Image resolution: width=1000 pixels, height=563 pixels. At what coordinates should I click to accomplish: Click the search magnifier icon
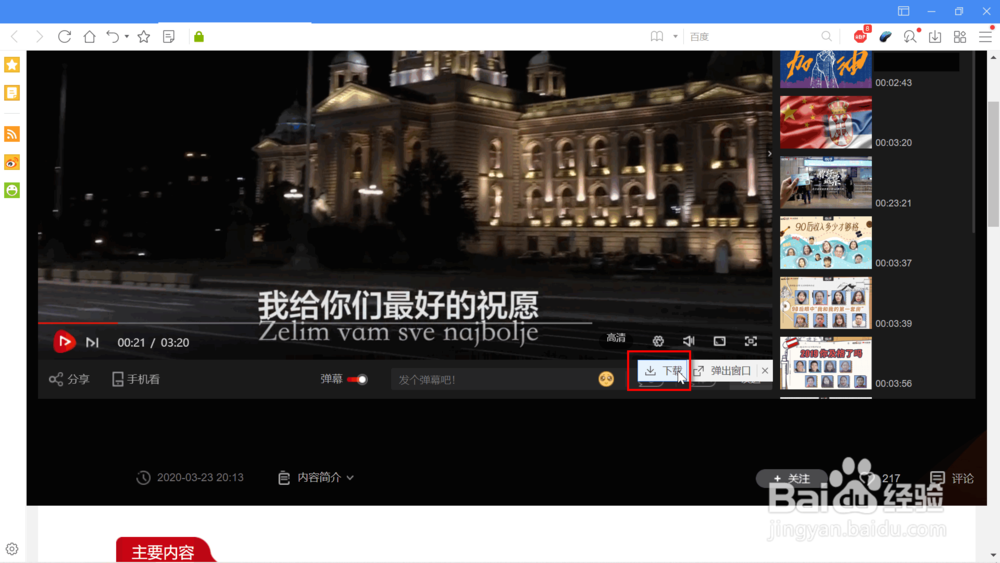[827, 36]
